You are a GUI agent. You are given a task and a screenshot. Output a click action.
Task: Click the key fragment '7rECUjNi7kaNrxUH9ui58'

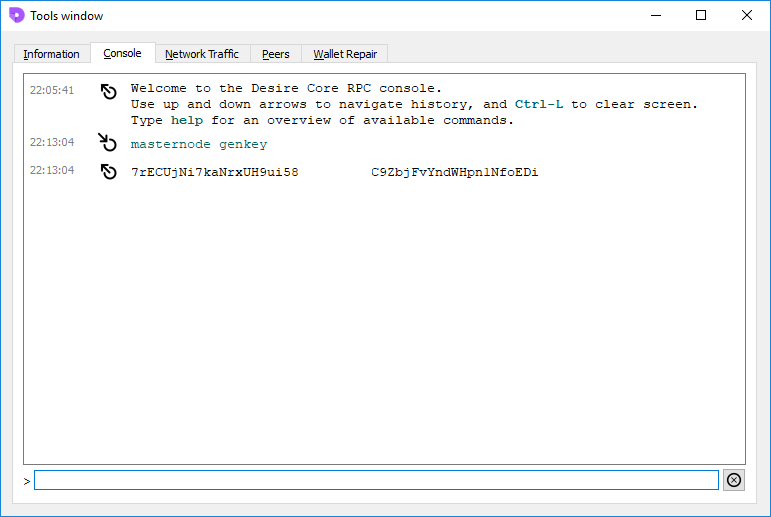click(x=214, y=172)
